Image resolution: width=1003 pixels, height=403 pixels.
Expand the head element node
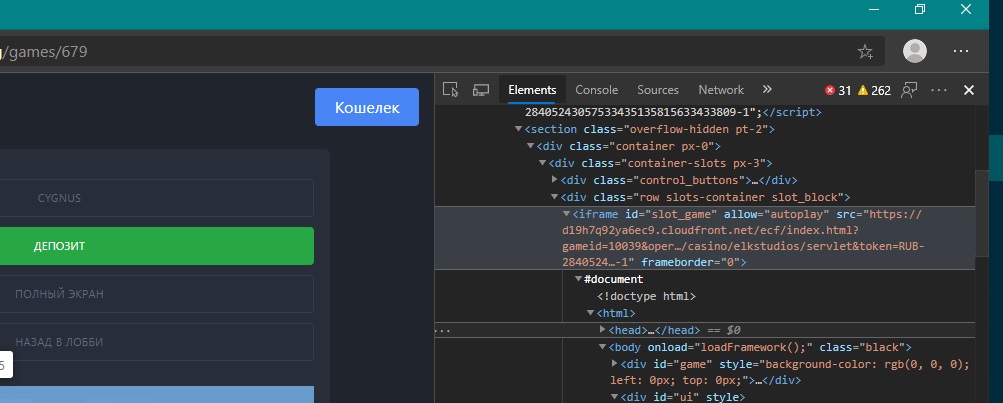[602, 330]
